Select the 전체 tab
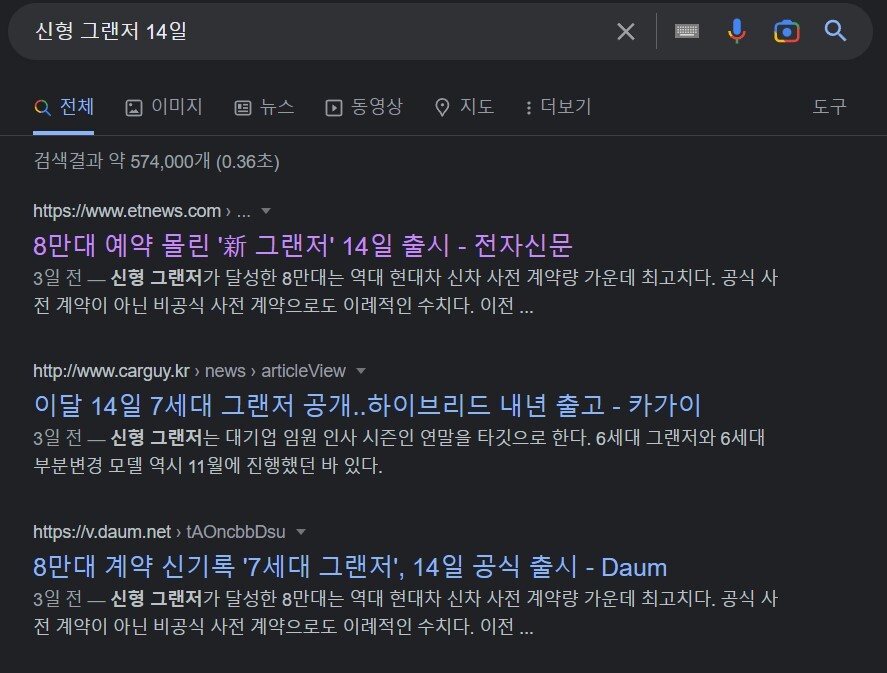 tap(63, 107)
